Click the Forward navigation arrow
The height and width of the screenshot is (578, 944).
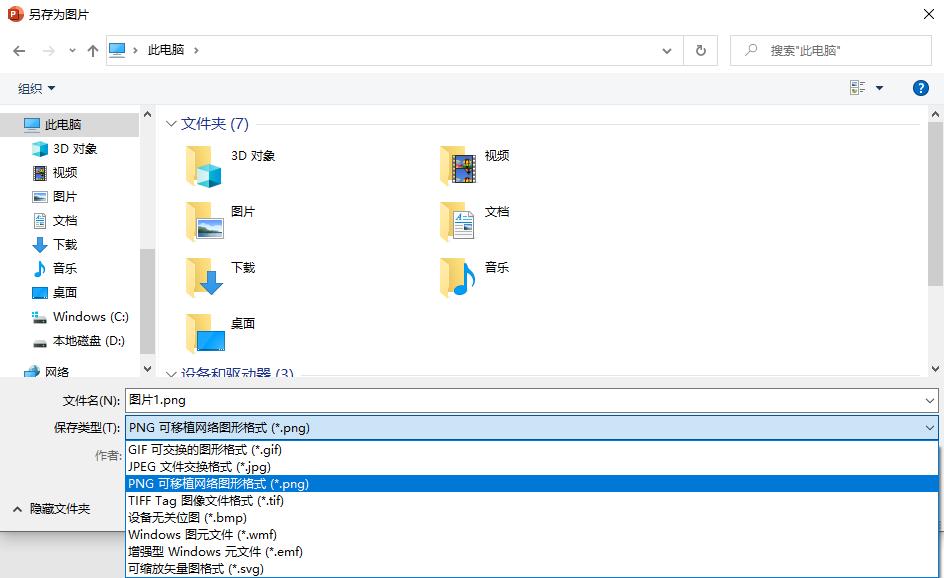pyautogui.click(x=49, y=51)
